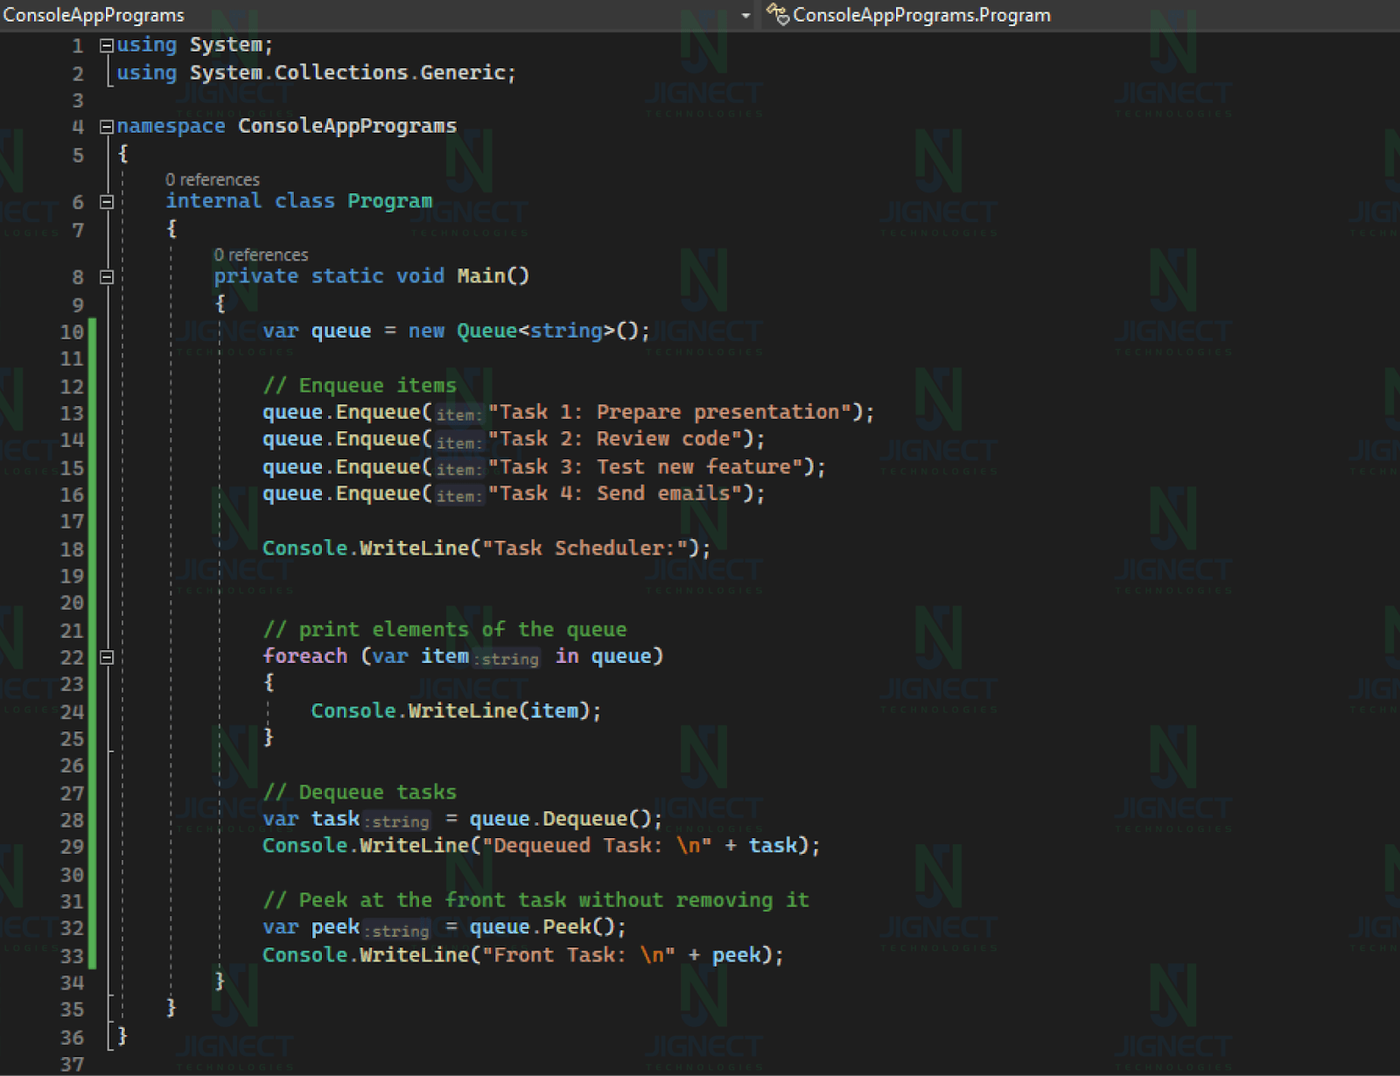This screenshot has width=1400, height=1076.
Task: Click the "Task Scheduler:" string literal
Action: (x=585, y=548)
